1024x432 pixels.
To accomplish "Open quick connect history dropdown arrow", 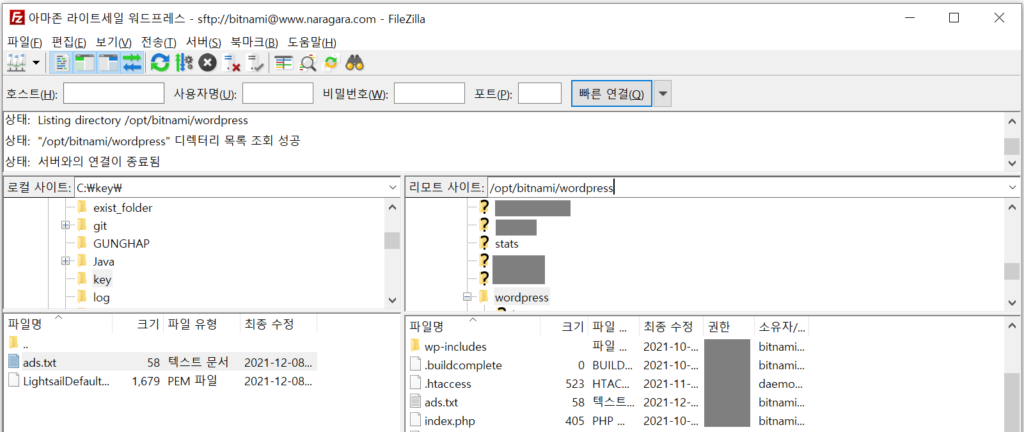I will pyautogui.click(x=663, y=94).
